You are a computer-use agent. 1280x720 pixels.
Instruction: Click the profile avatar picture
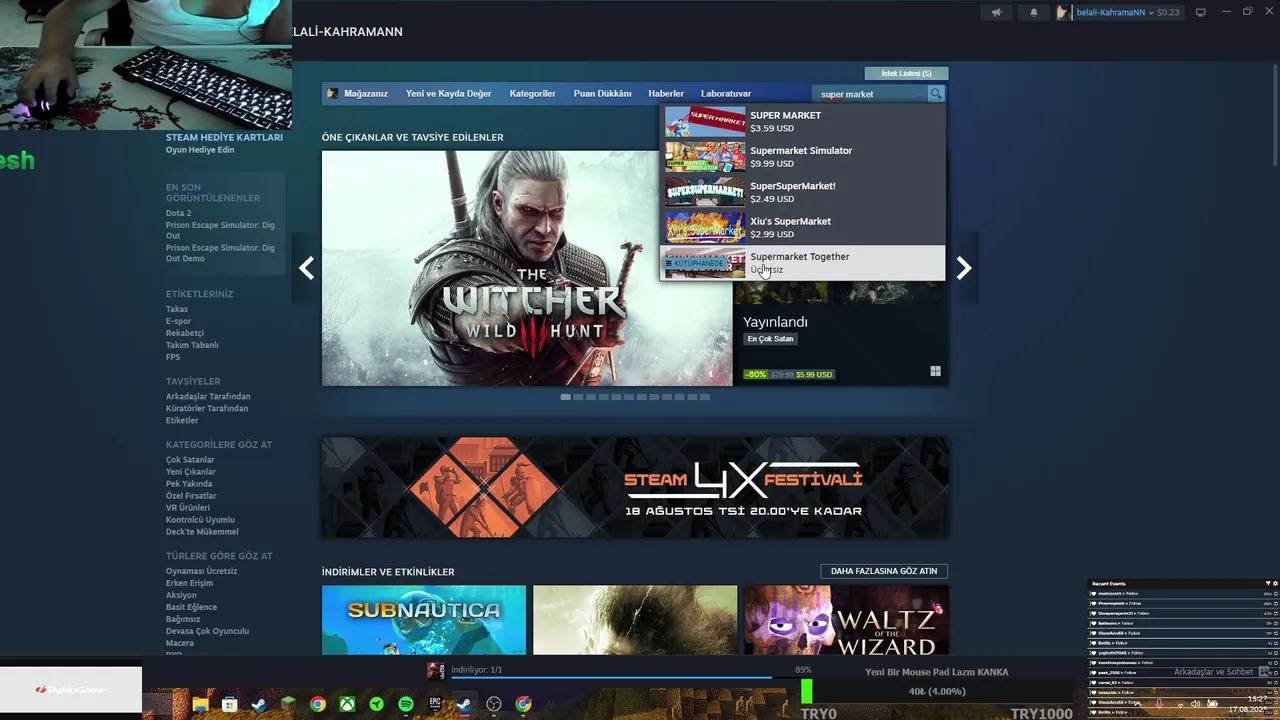coord(1063,13)
